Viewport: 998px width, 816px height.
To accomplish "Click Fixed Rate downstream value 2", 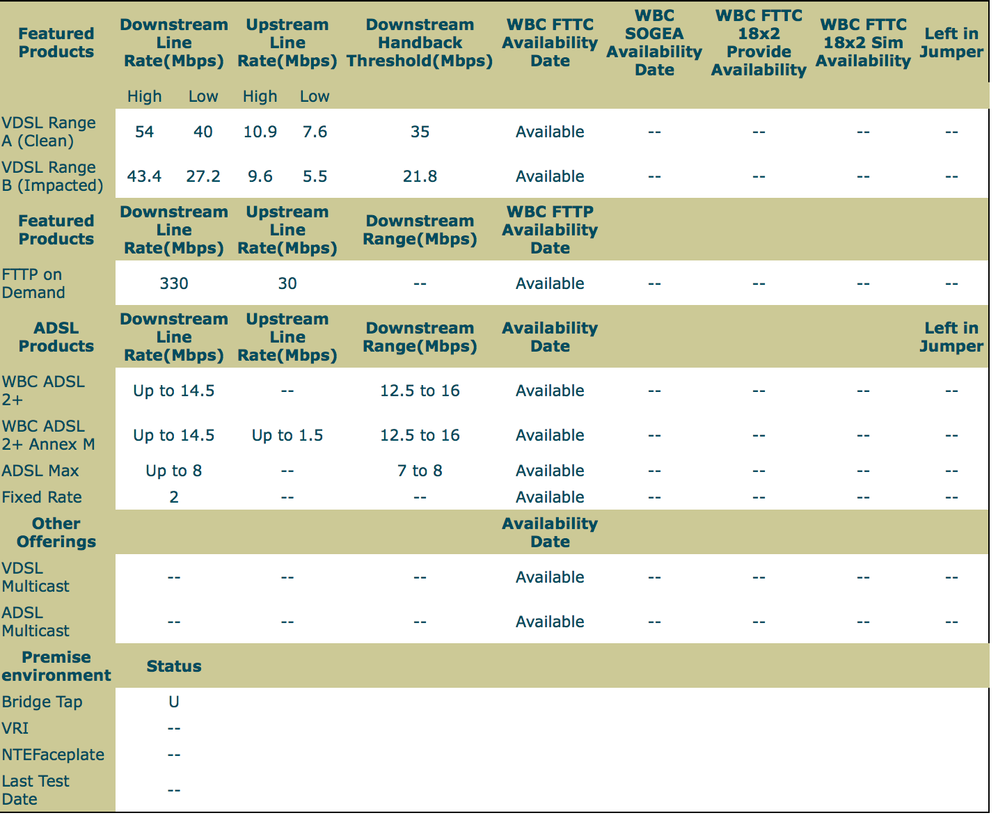I will (x=174, y=497).
